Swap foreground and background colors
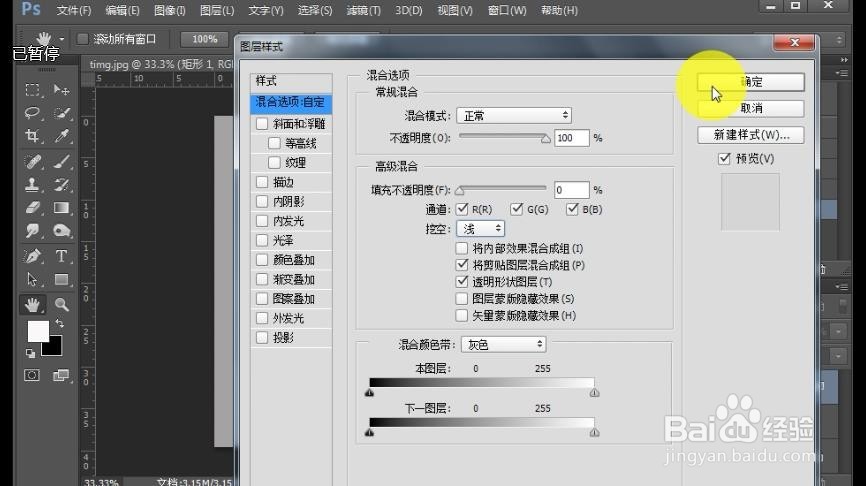This screenshot has height=486, width=866. coord(59,323)
